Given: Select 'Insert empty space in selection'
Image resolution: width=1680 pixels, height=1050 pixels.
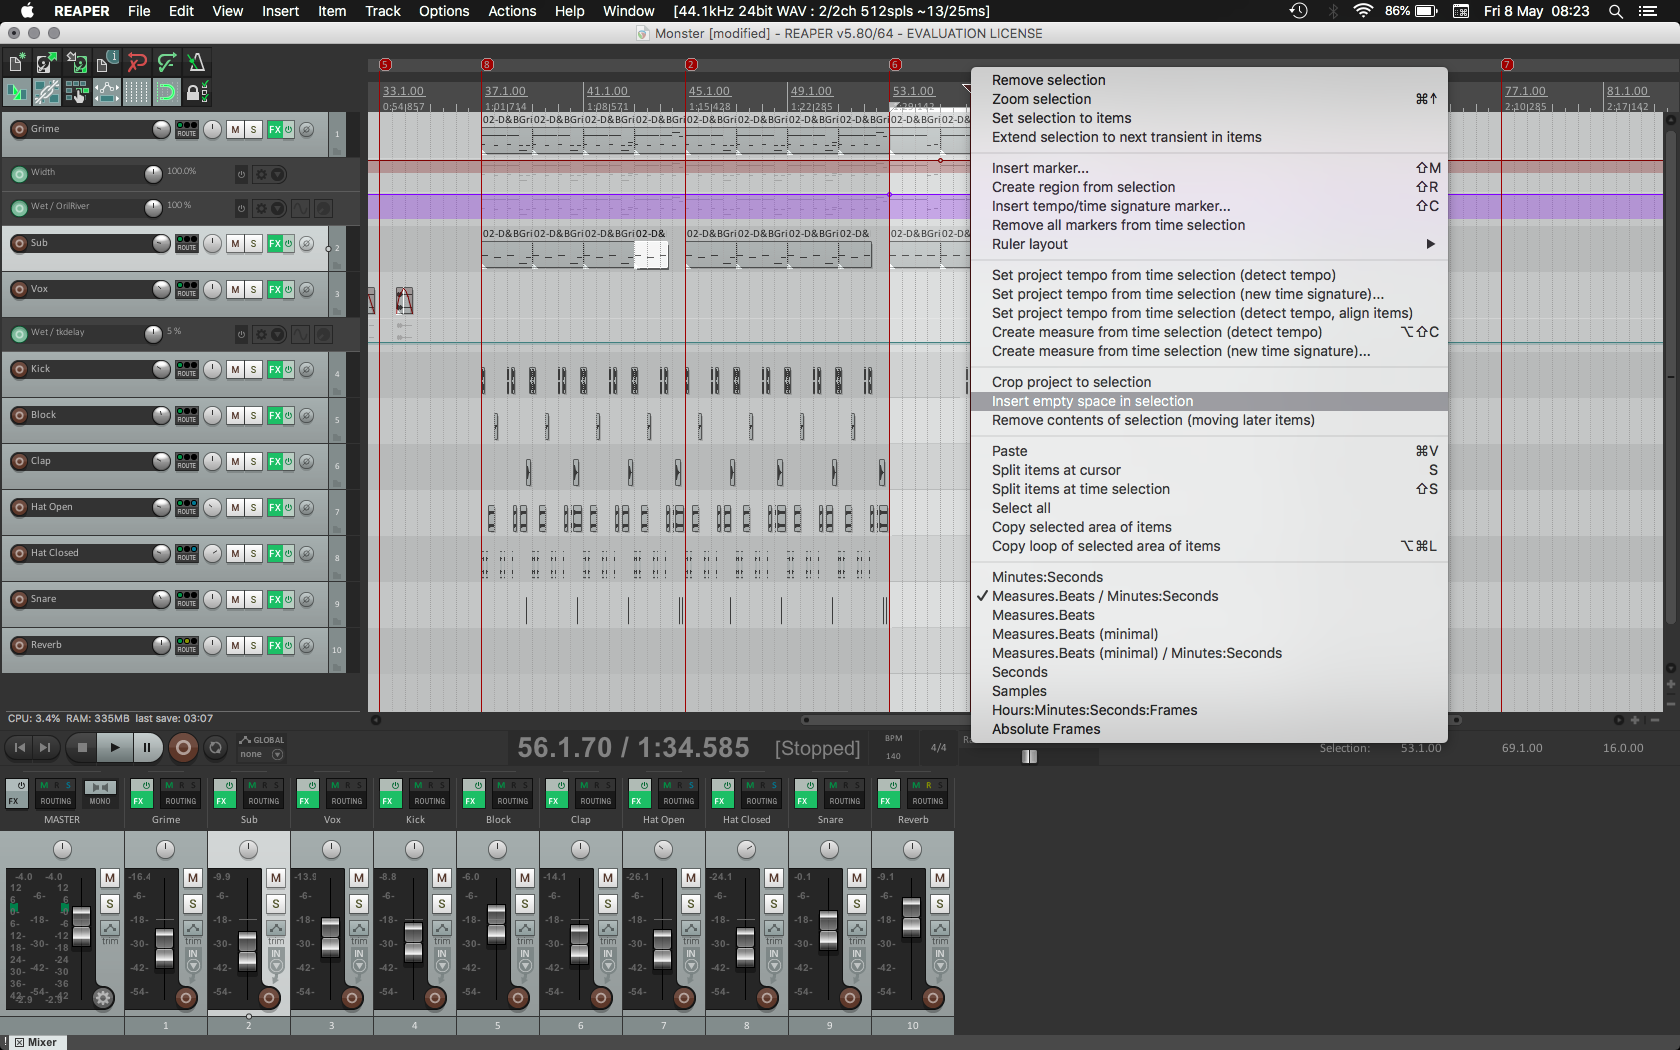Looking at the screenshot, I should [x=1209, y=401].
